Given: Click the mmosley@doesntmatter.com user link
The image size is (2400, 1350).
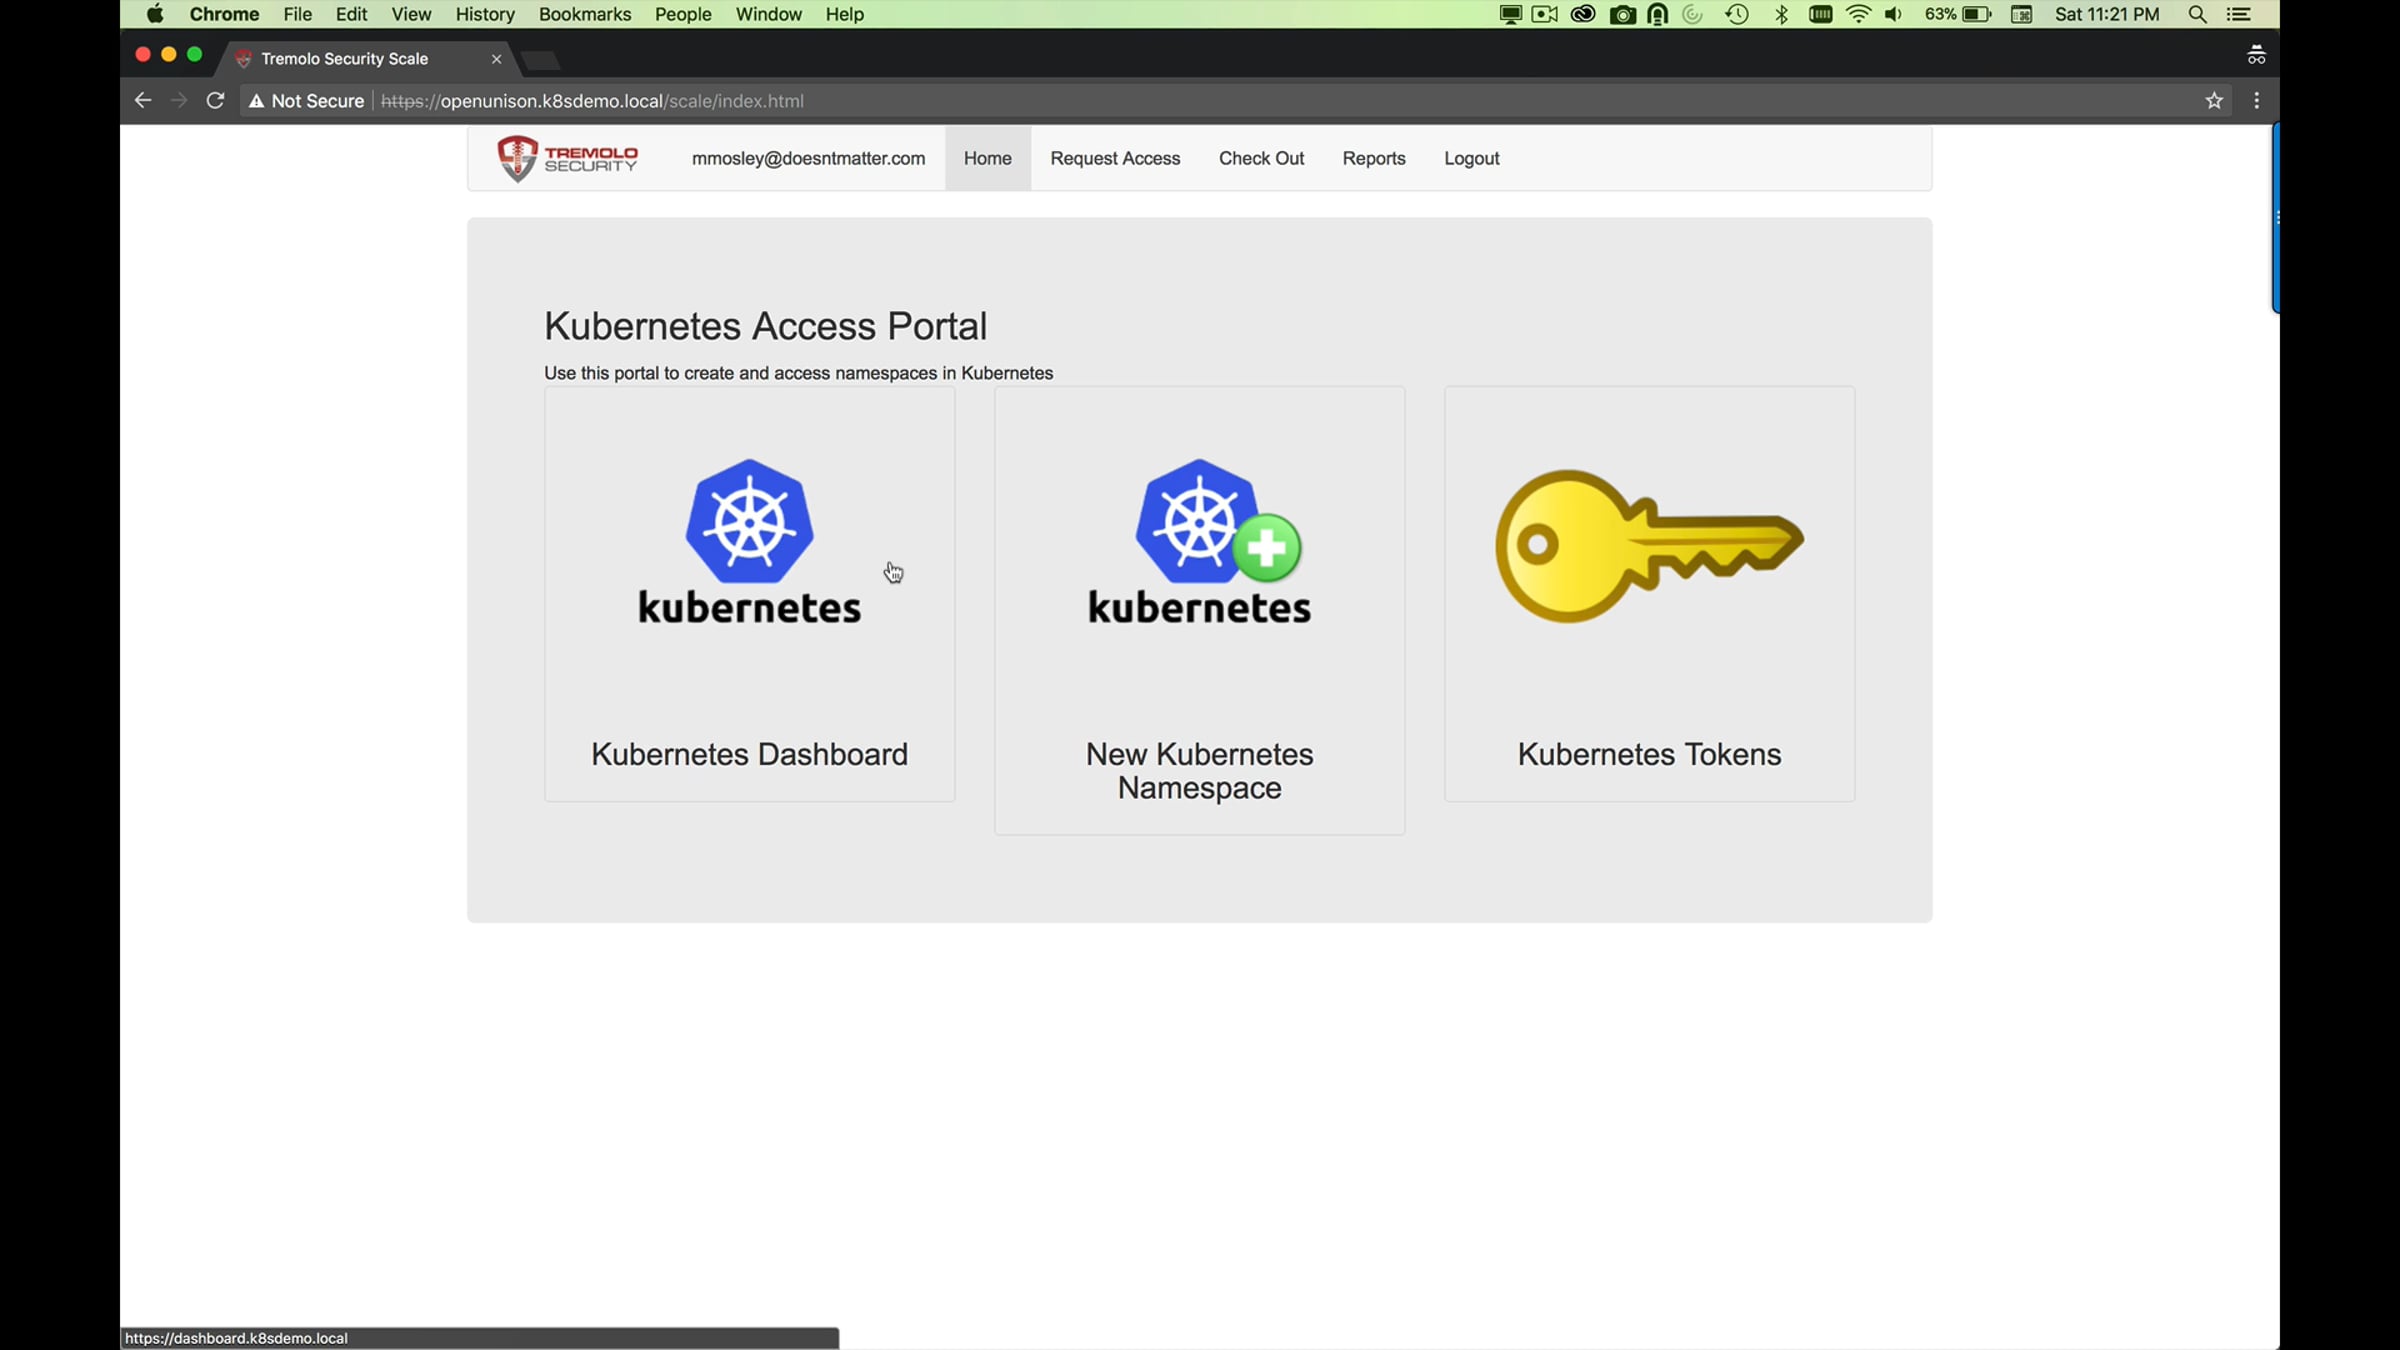Looking at the screenshot, I should pos(808,158).
